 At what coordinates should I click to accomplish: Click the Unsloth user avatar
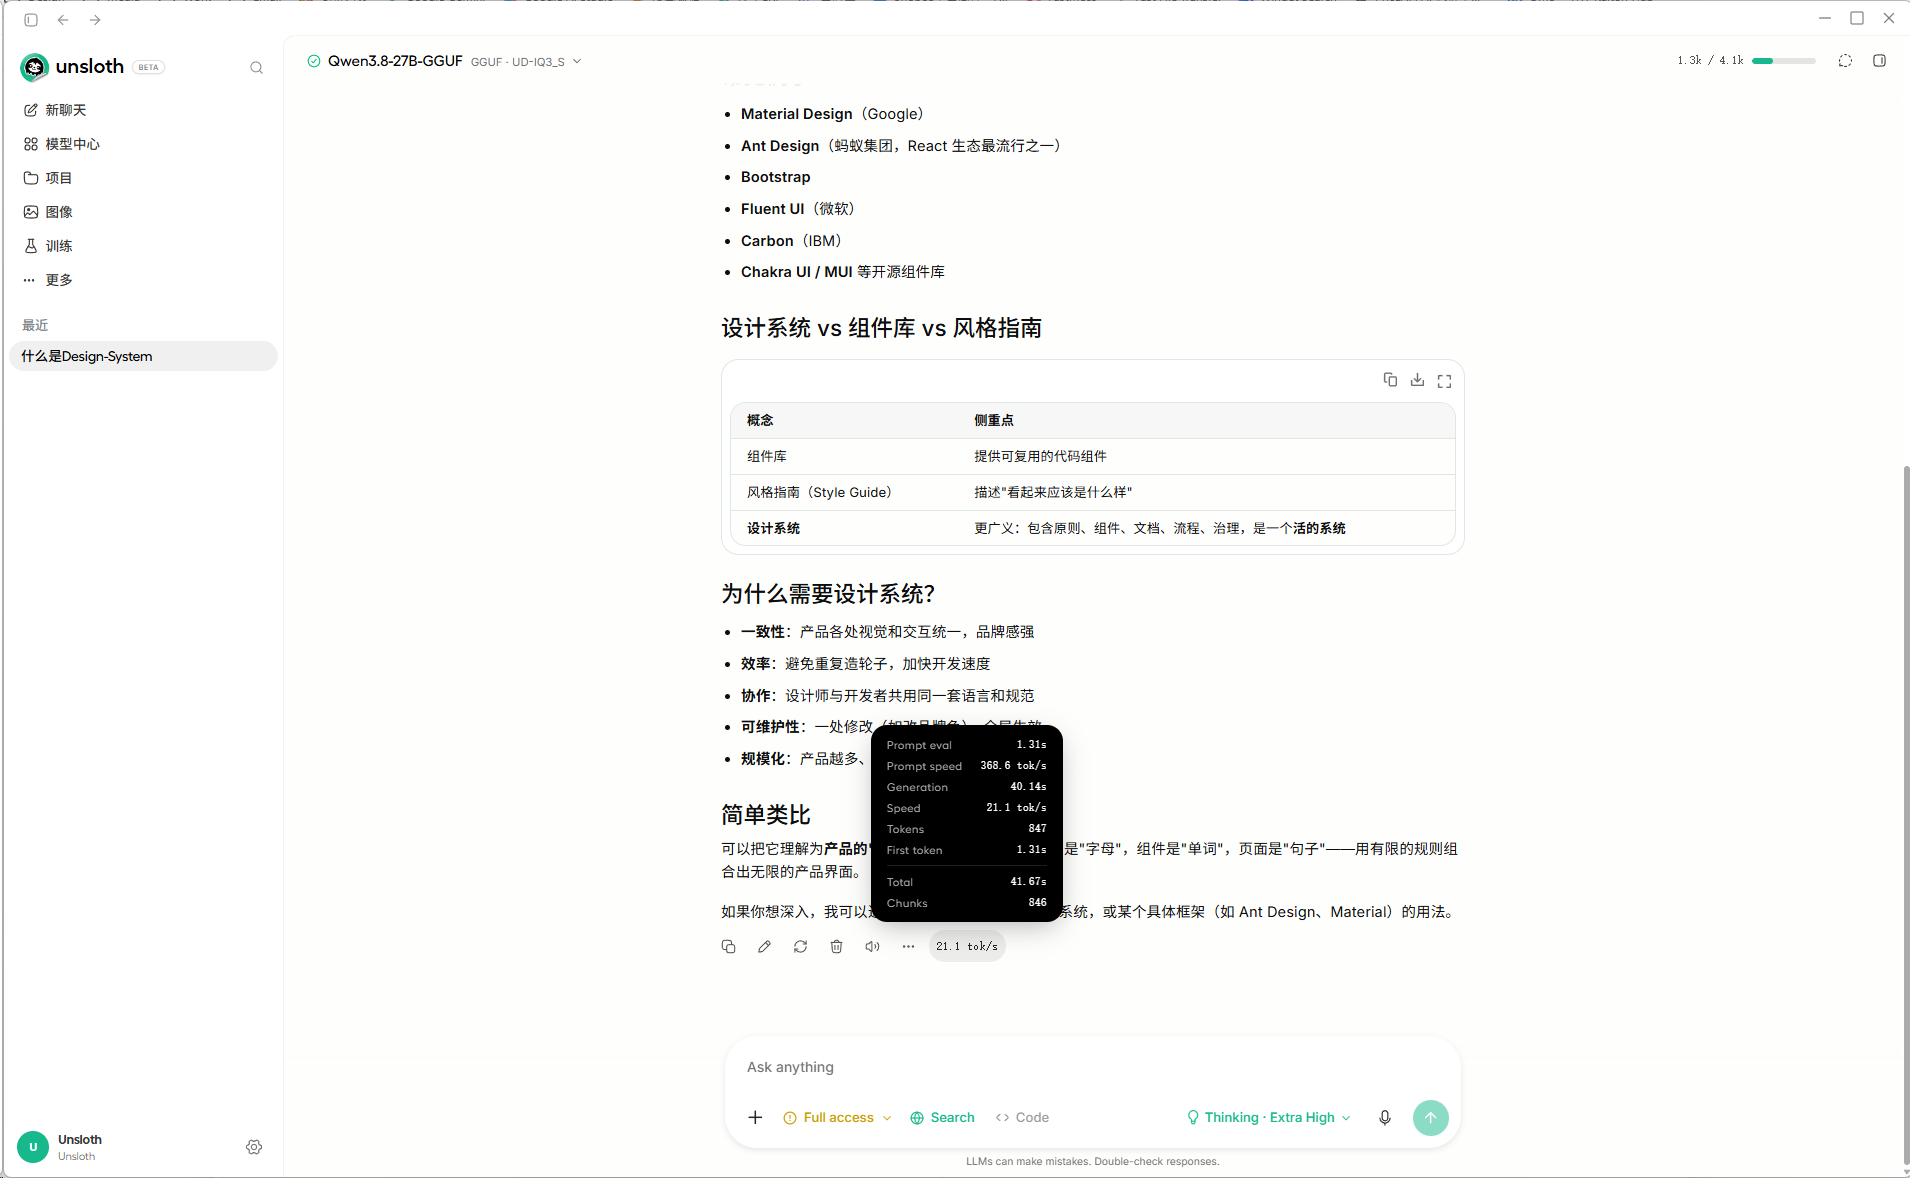click(x=33, y=1147)
